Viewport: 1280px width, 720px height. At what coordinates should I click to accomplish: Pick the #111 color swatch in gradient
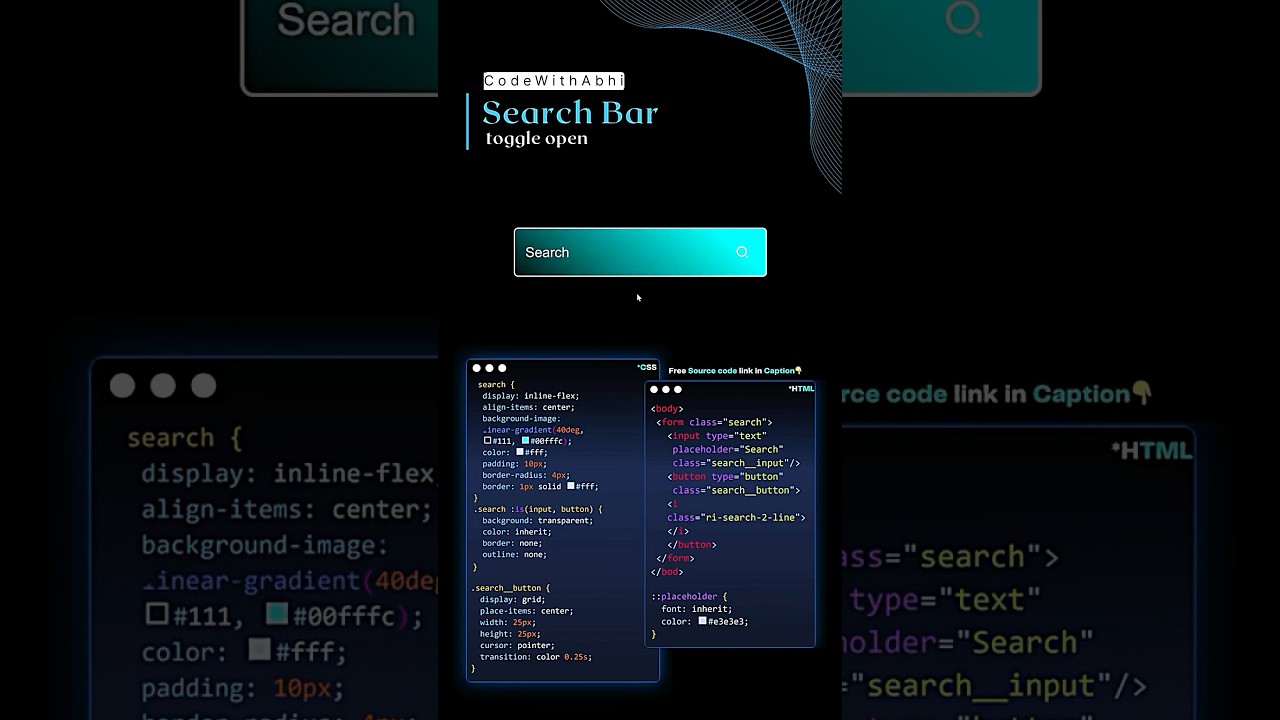(488, 440)
